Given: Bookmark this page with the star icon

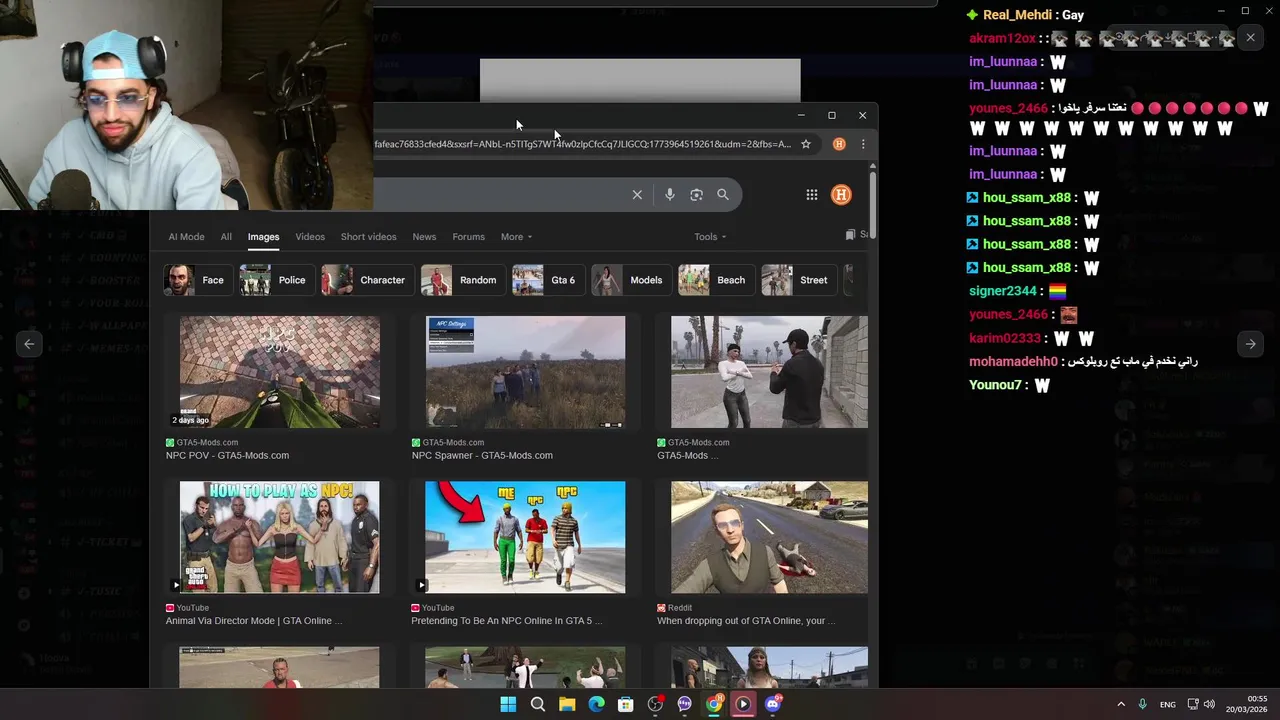Looking at the screenshot, I should click(806, 144).
